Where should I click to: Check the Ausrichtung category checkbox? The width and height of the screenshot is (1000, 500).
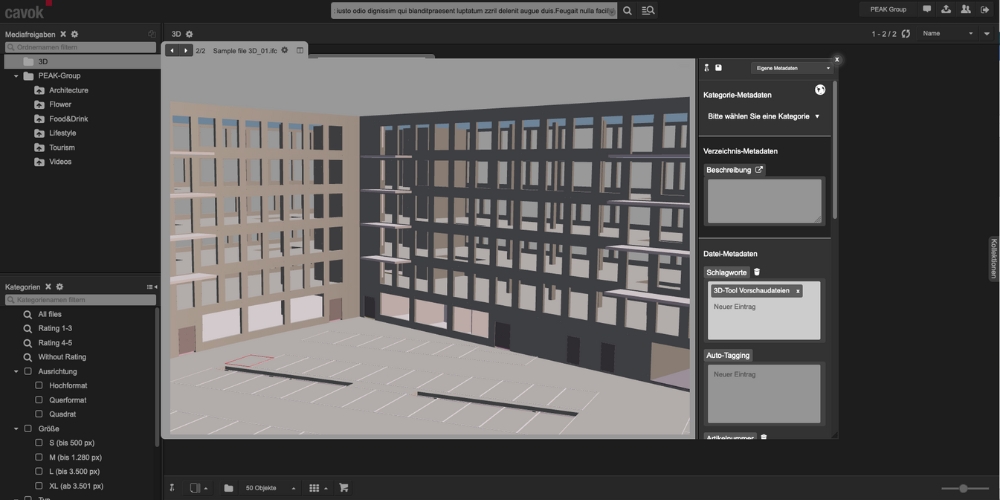tap(28, 371)
